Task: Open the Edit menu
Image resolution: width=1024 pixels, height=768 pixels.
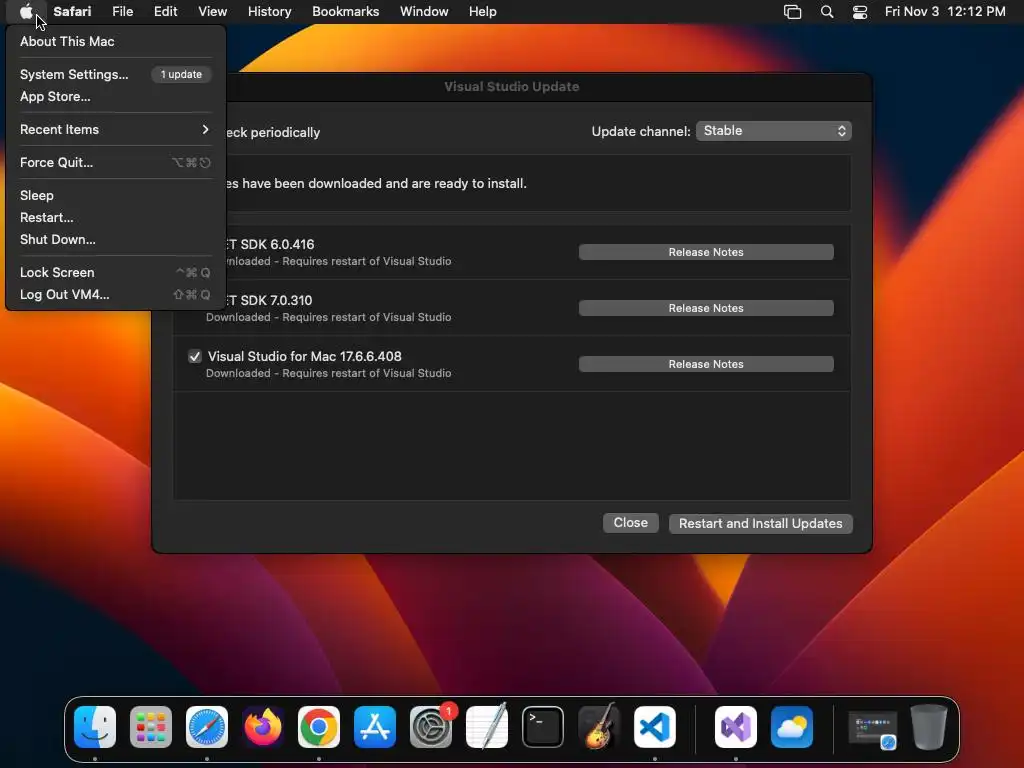Action: [x=165, y=12]
